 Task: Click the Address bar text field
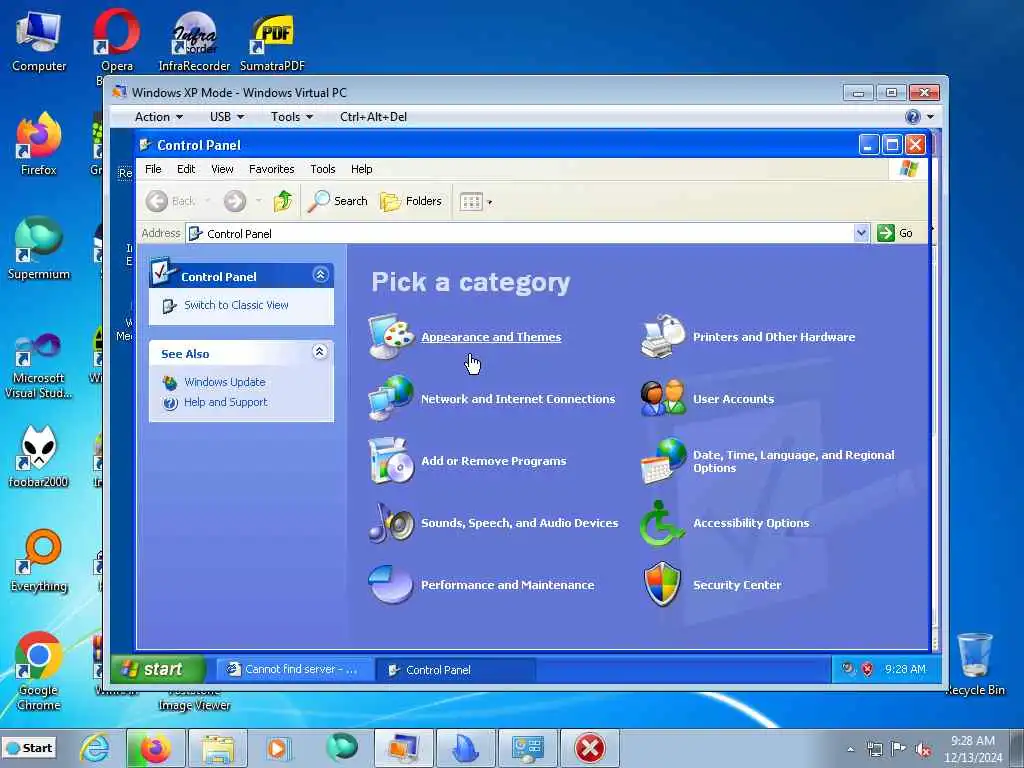(x=519, y=233)
